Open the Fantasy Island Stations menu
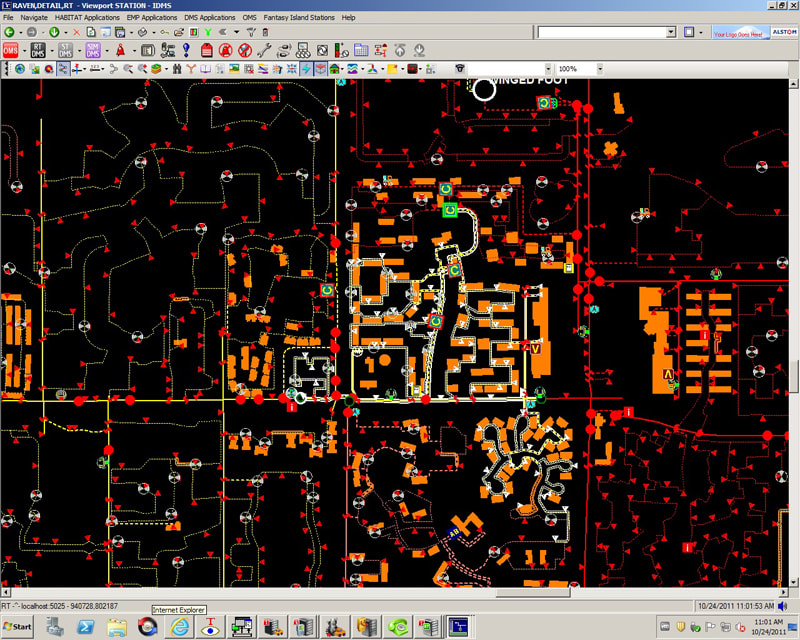Image resolution: width=800 pixels, height=640 pixels. 299,17
